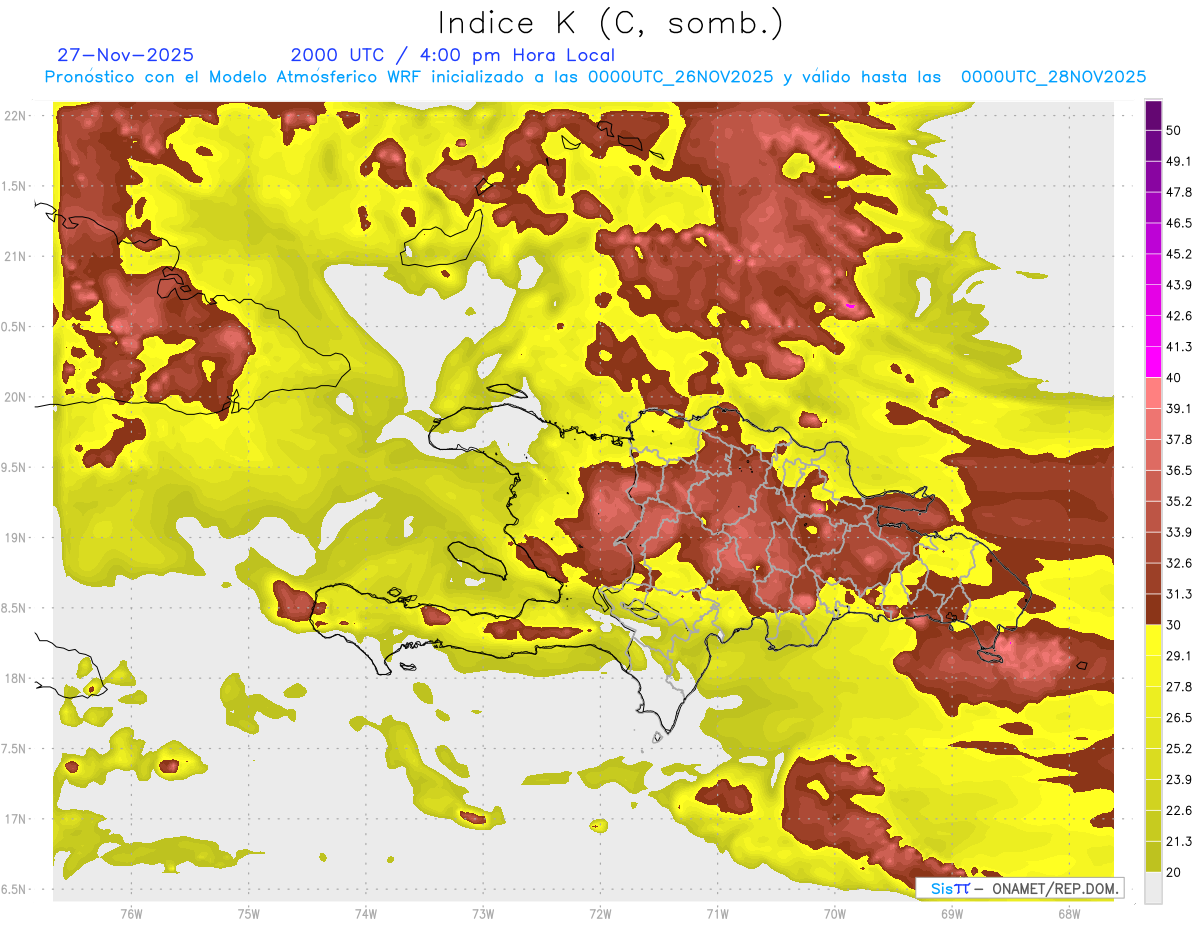This screenshot has height=927, width=1200.
Task: Click the "50" value on the color scale
Action: pyautogui.click(x=1174, y=130)
